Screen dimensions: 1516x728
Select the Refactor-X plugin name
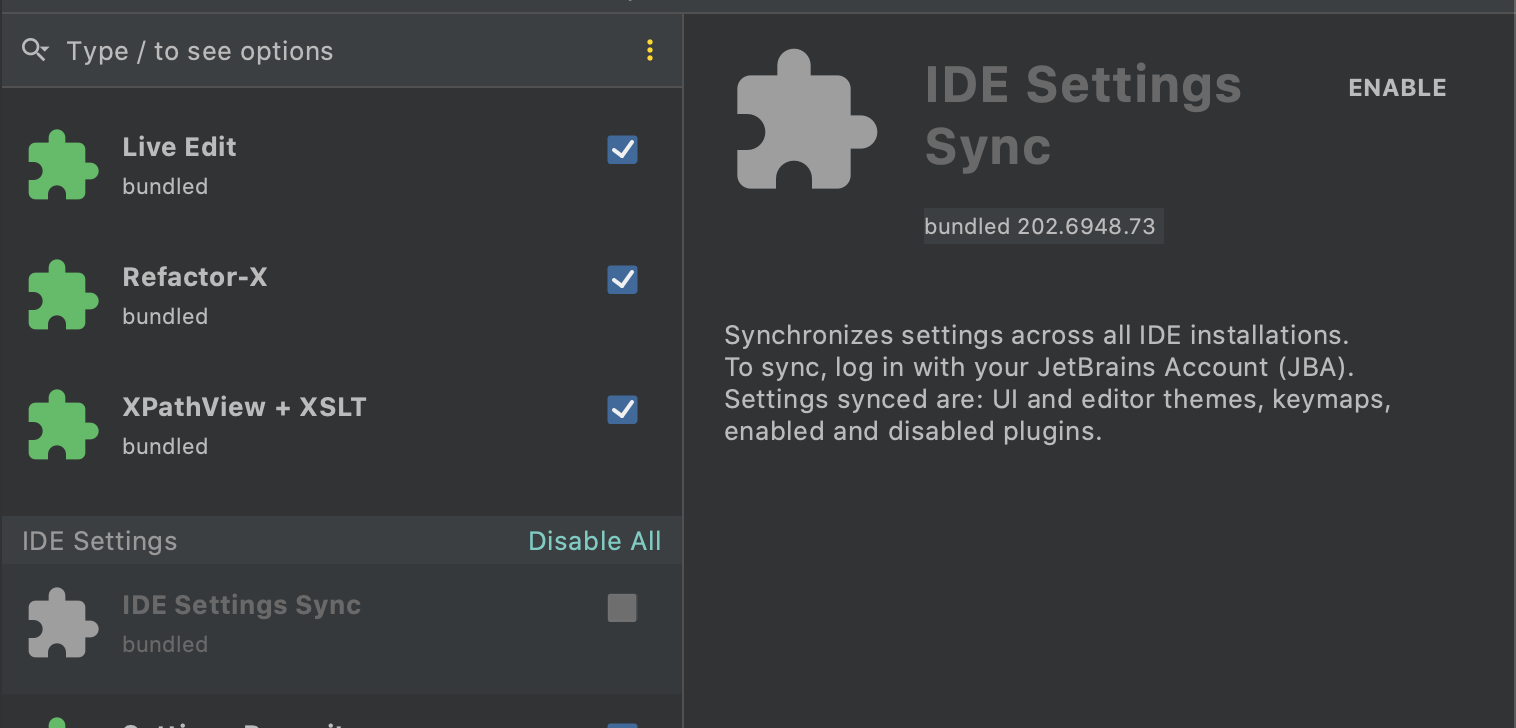[195, 277]
